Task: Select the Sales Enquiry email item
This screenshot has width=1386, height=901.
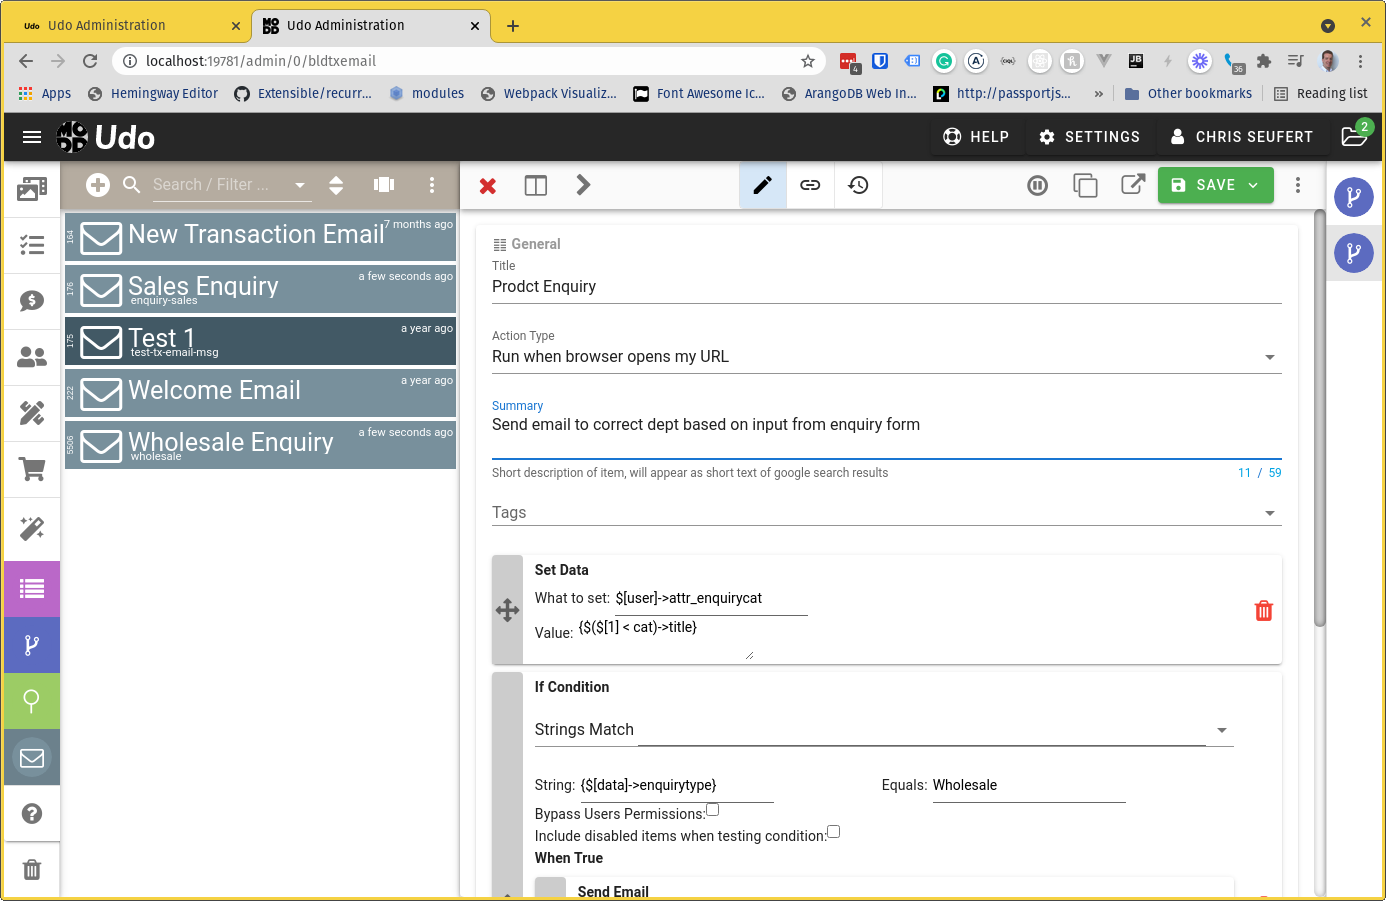Action: click(x=260, y=289)
